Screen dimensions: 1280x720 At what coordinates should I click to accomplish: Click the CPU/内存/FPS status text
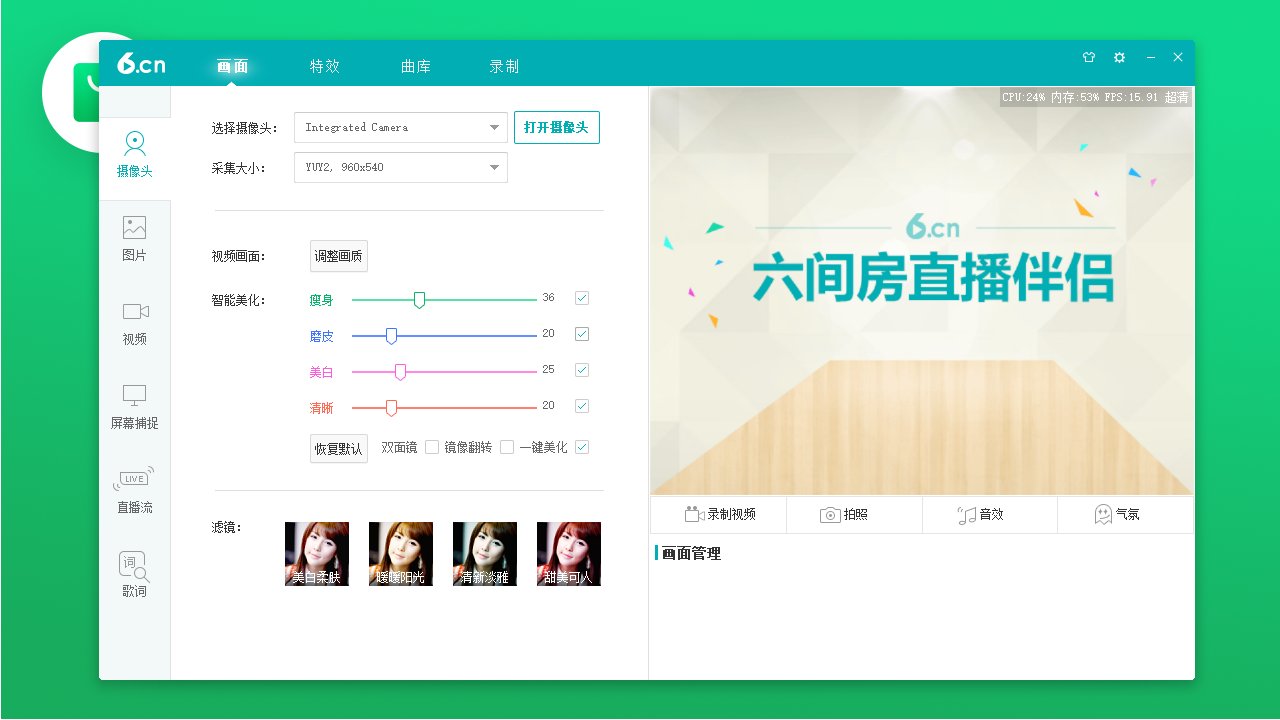point(1096,97)
